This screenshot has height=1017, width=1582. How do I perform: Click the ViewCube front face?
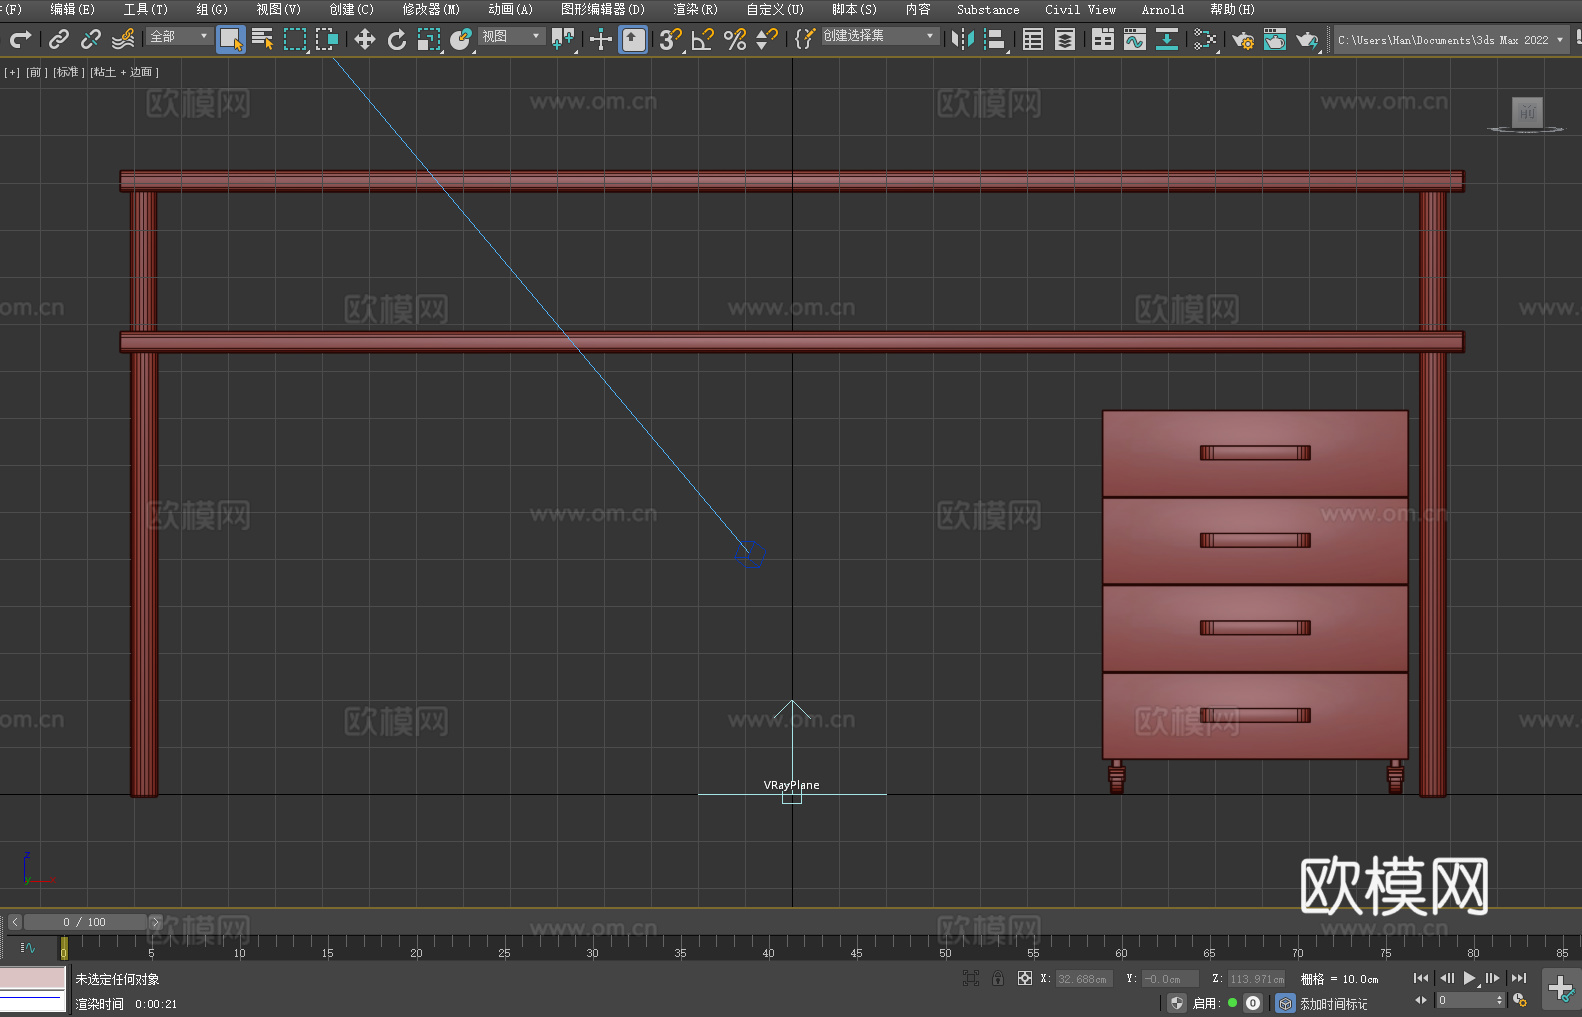(1527, 112)
